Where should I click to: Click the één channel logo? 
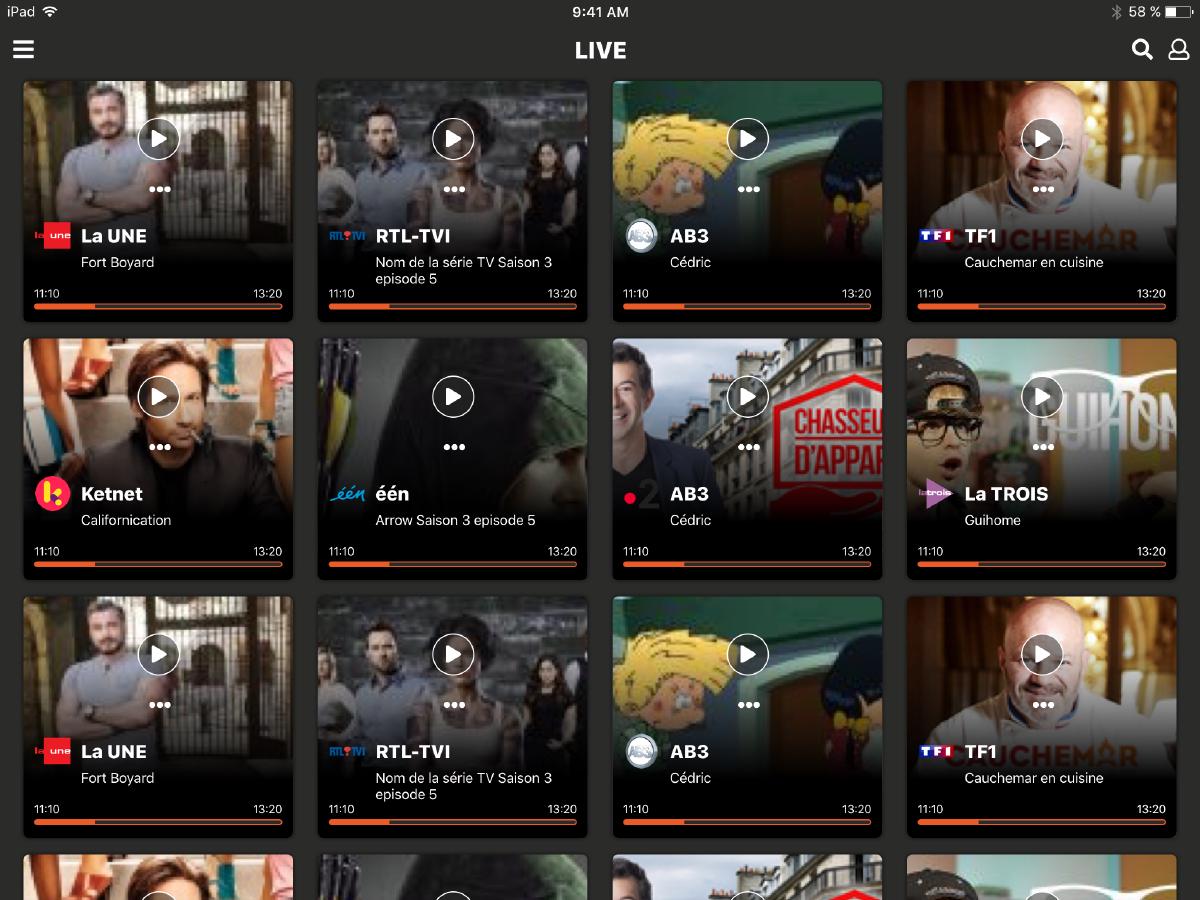coord(347,494)
